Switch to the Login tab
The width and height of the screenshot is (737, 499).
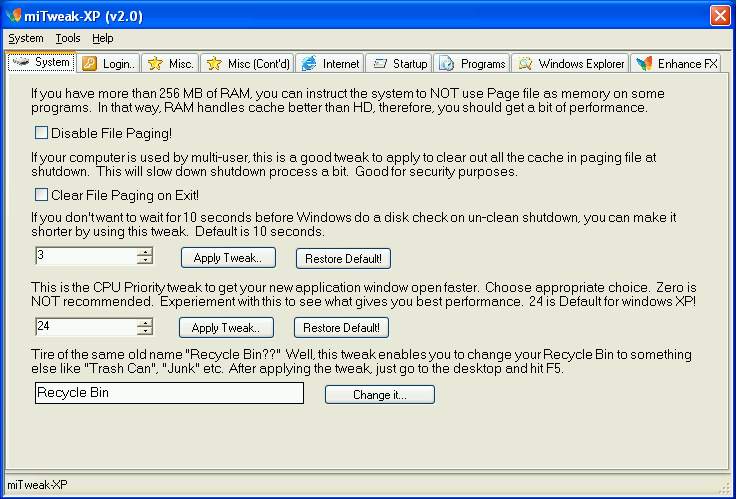coord(109,63)
